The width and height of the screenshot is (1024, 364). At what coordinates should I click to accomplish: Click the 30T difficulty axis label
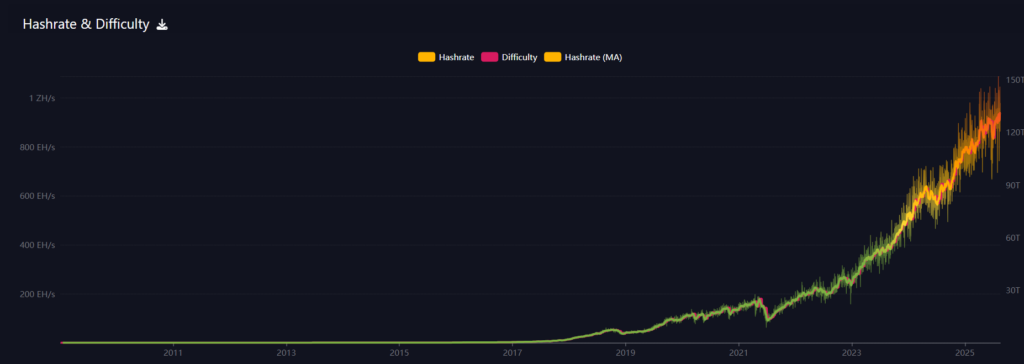(1014, 290)
